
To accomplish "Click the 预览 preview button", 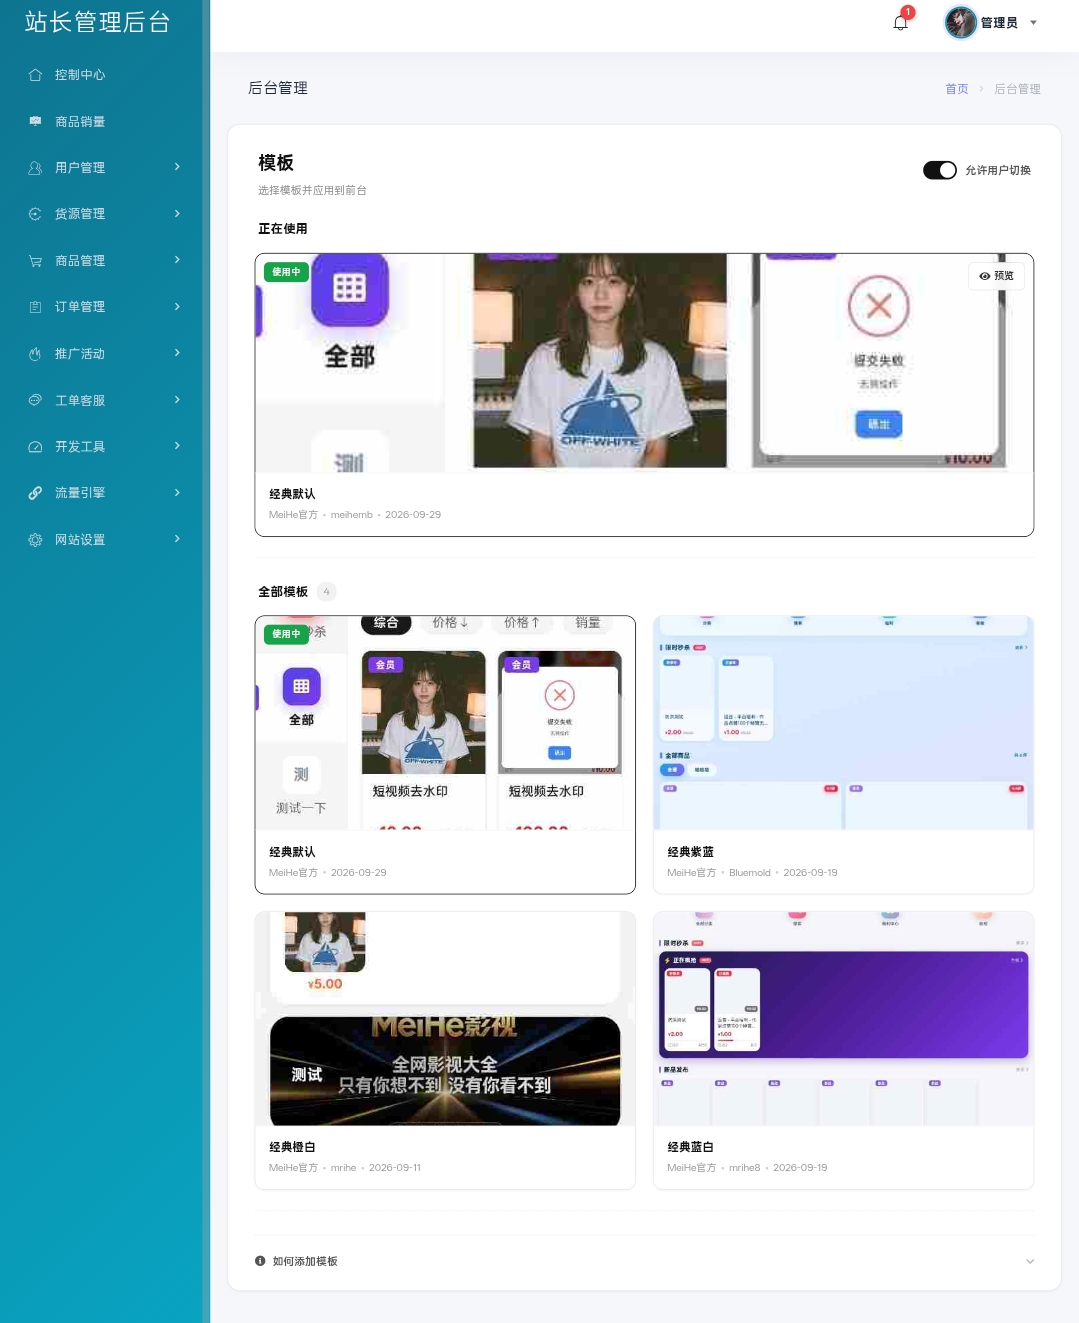I will (996, 276).
